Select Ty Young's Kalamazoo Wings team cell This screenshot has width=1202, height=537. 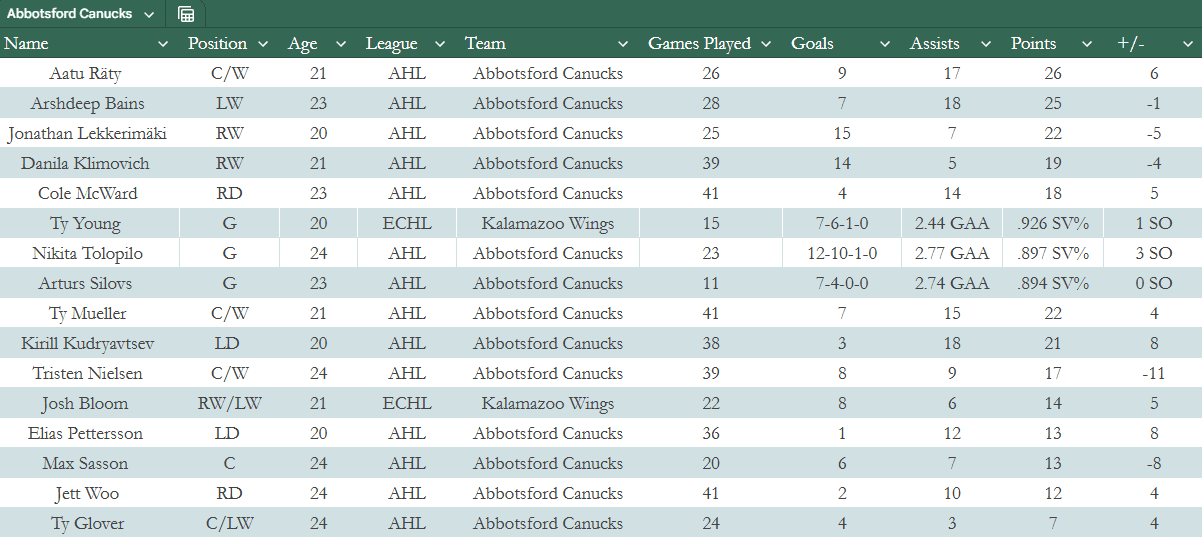tap(548, 224)
